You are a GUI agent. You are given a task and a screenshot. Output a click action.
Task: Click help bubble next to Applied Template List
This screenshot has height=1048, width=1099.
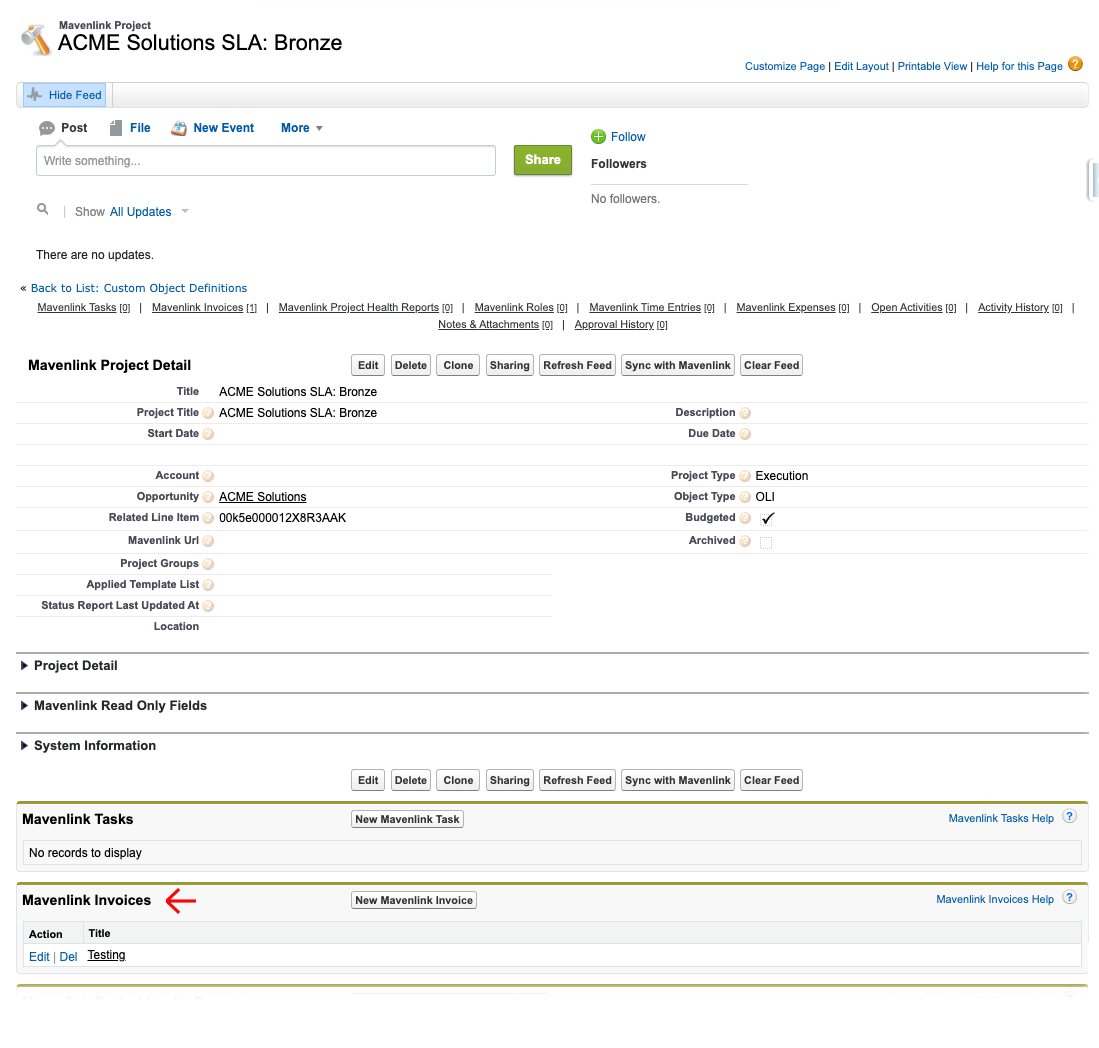point(208,585)
